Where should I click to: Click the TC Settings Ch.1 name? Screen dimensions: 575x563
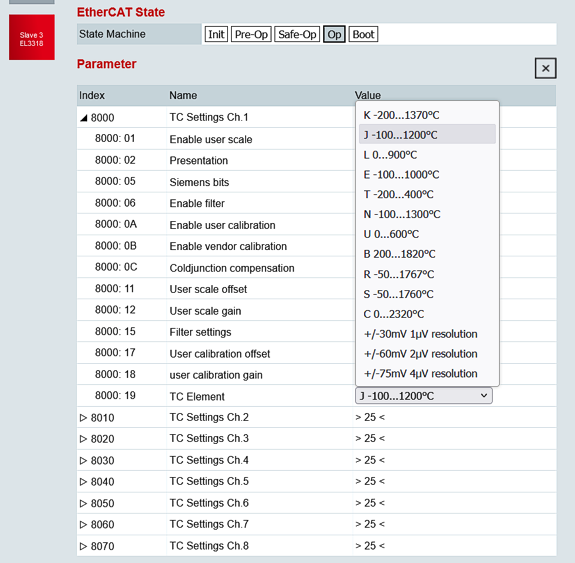coord(209,117)
